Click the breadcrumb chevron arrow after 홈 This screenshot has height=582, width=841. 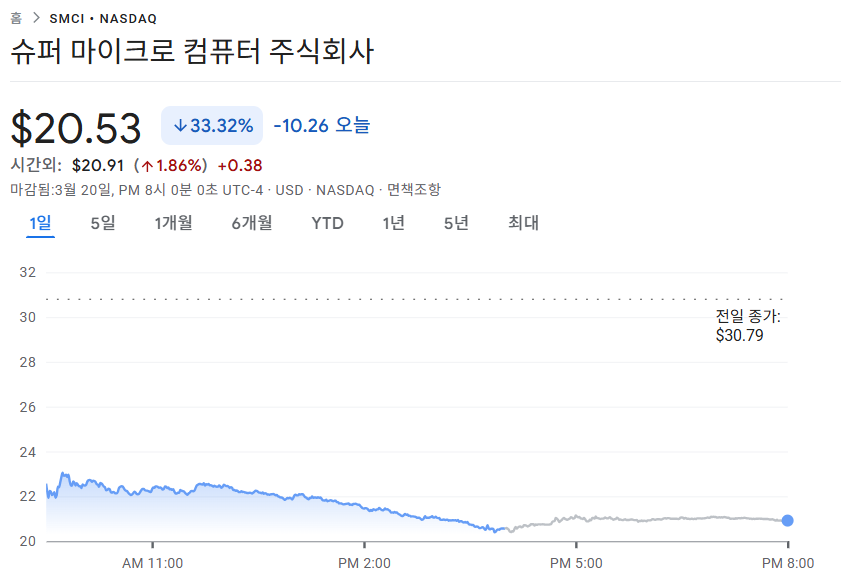click(x=35, y=18)
